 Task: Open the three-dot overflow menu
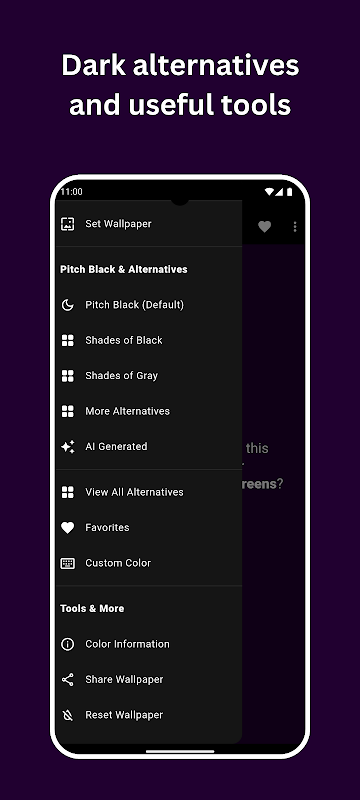coord(295,227)
